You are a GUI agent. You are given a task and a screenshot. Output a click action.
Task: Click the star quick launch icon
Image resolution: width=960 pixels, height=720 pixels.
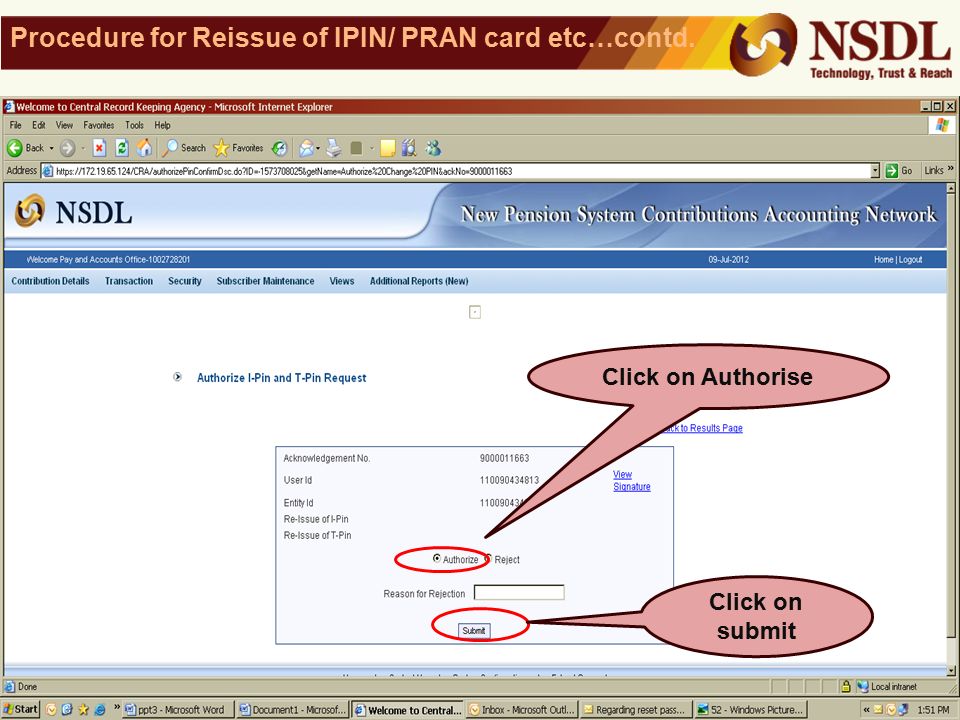(x=83, y=710)
